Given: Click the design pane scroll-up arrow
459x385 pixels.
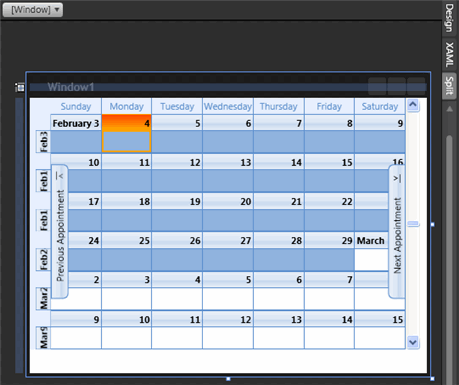Looking at the screenshot, I should point(450,109).
